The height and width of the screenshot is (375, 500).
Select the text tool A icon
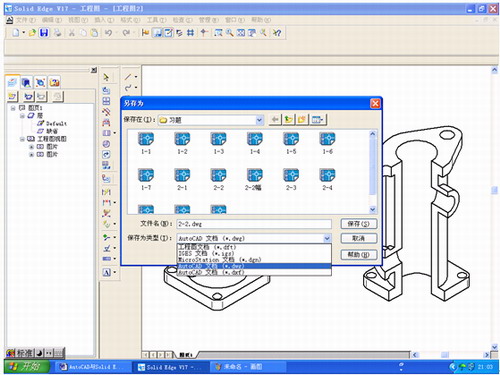[106, 272]
